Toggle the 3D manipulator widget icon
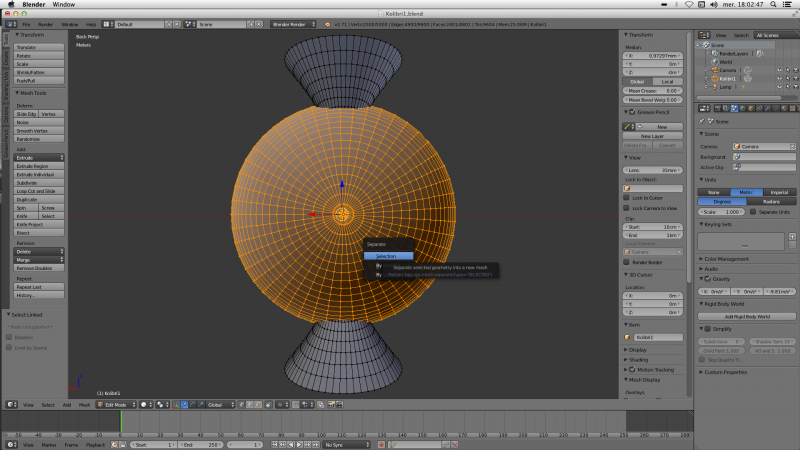 point(176,405)
